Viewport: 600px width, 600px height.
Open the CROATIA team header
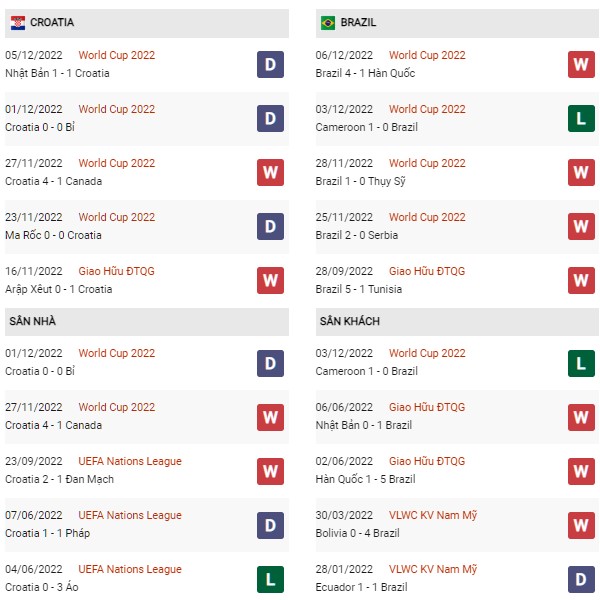tap(52, 22)
